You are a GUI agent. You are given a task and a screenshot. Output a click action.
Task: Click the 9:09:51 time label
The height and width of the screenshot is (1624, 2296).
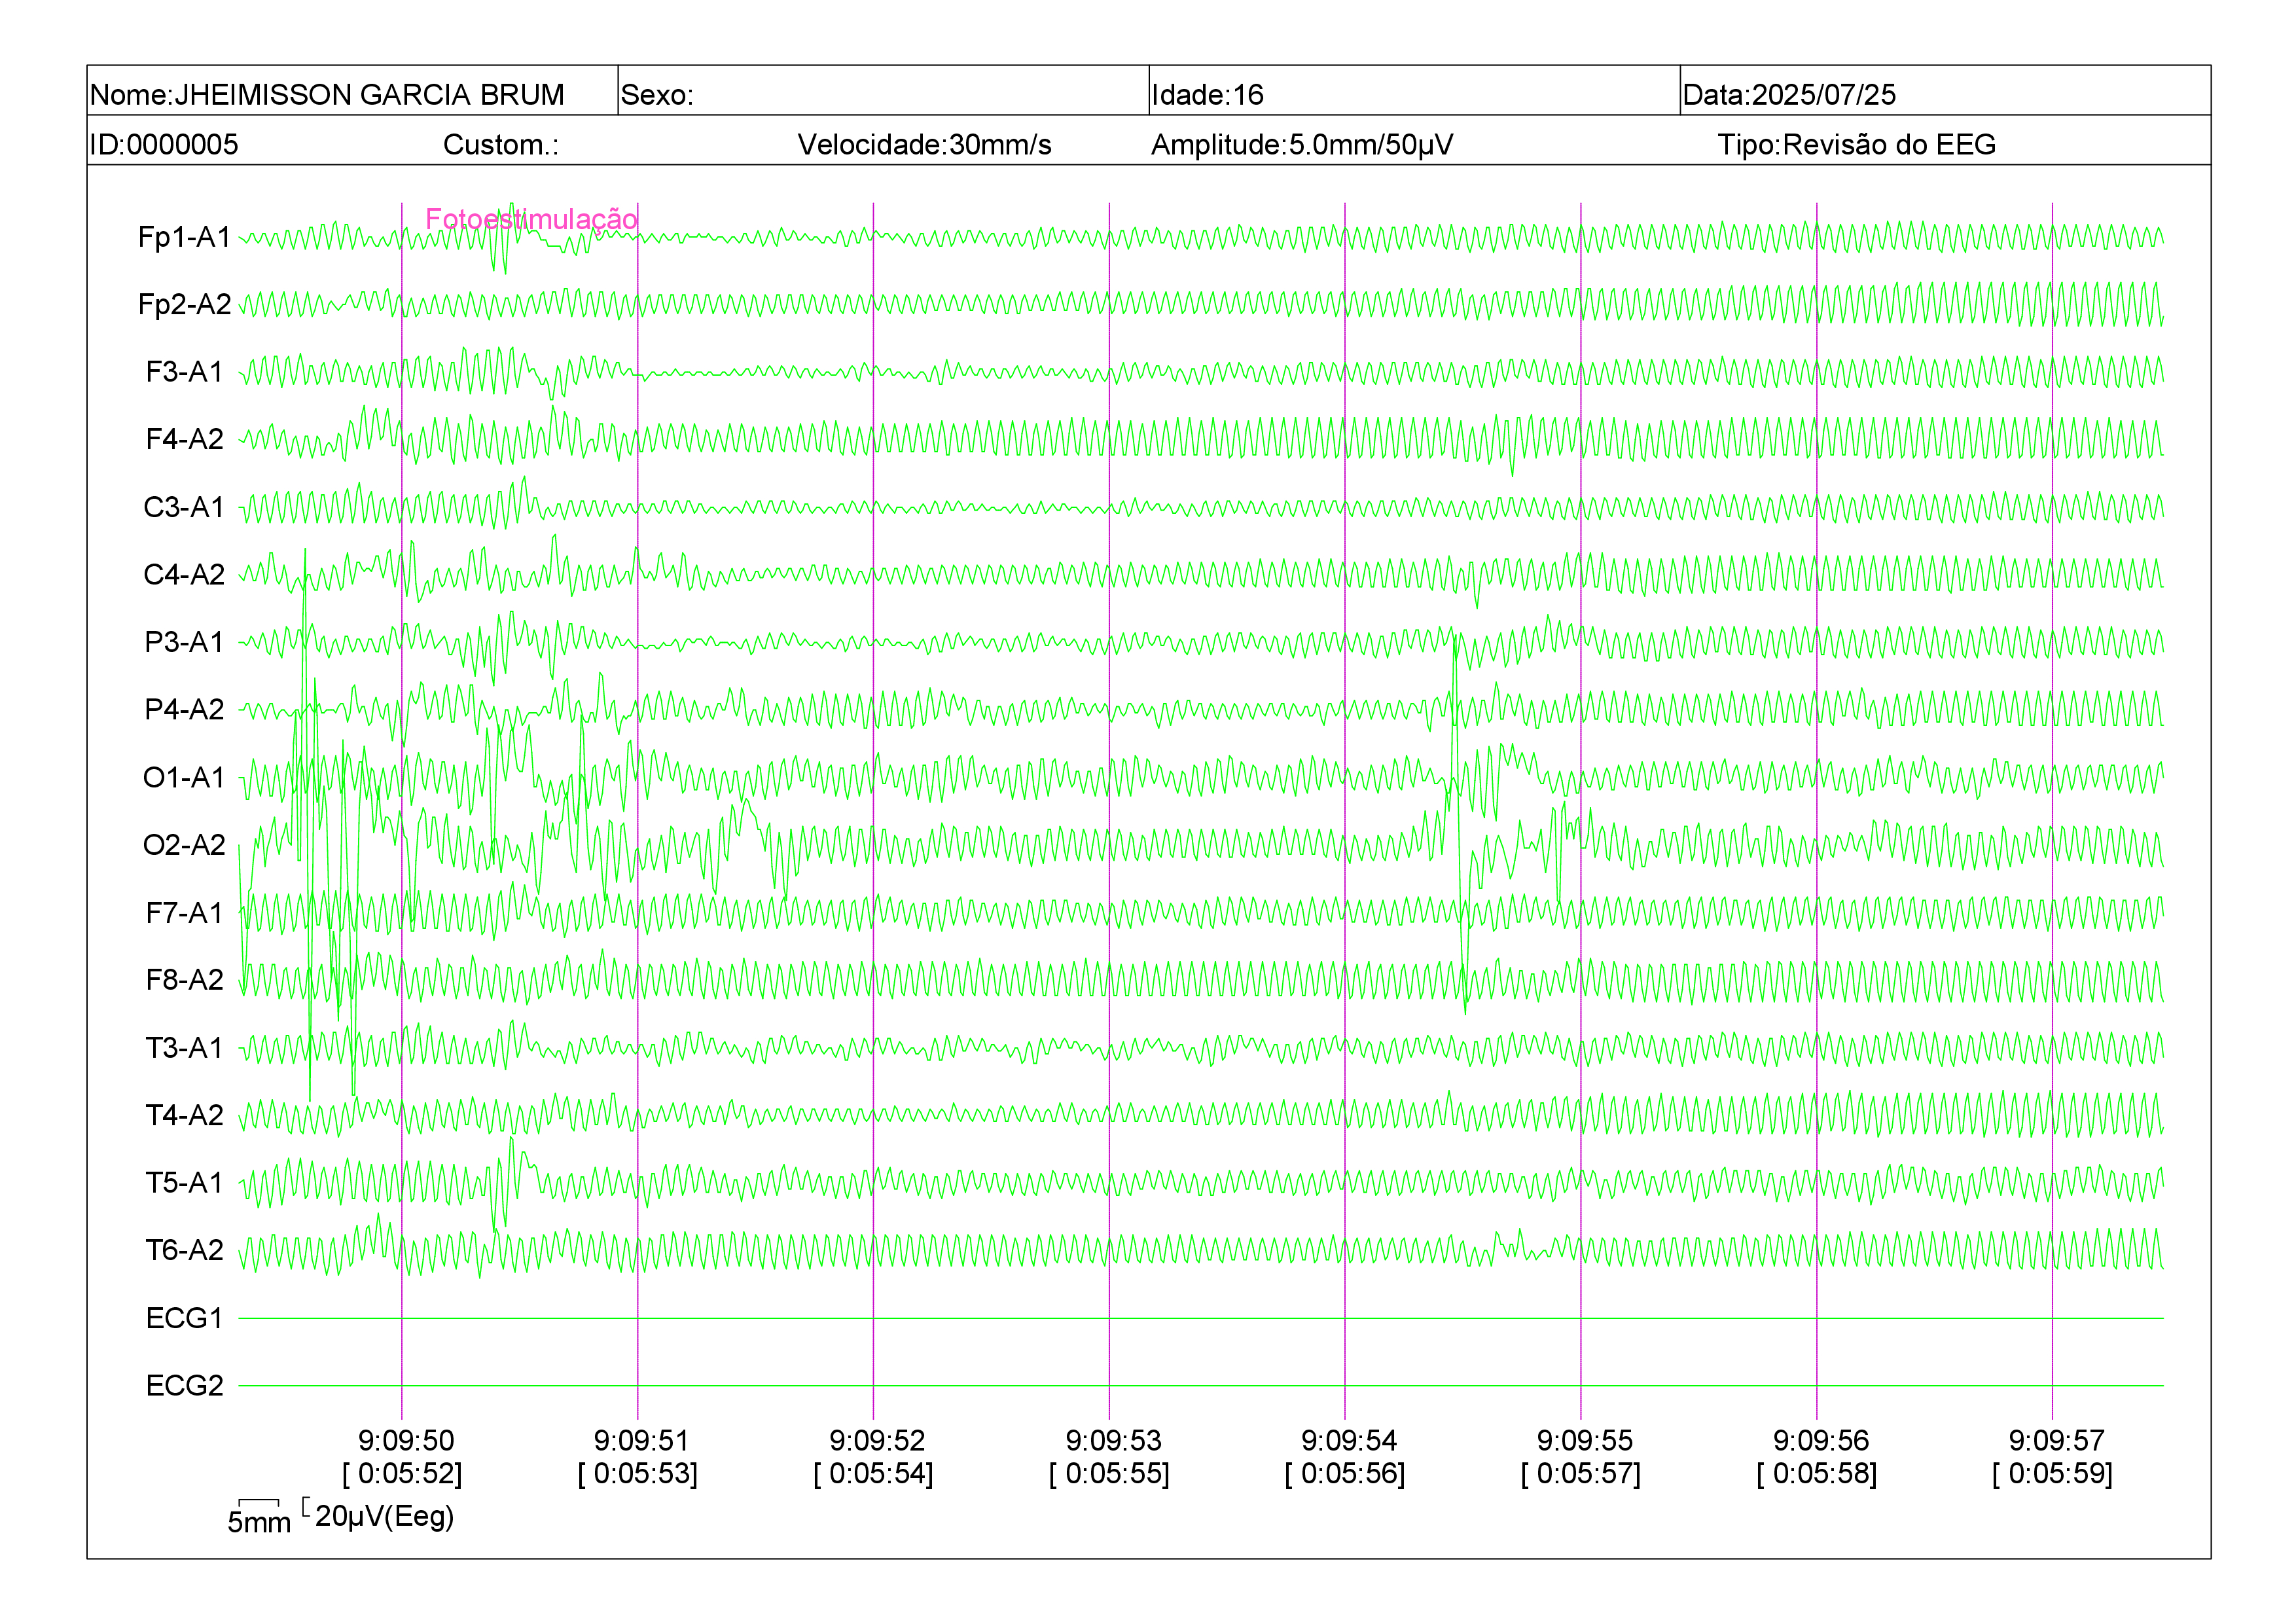pos(641,1440)
